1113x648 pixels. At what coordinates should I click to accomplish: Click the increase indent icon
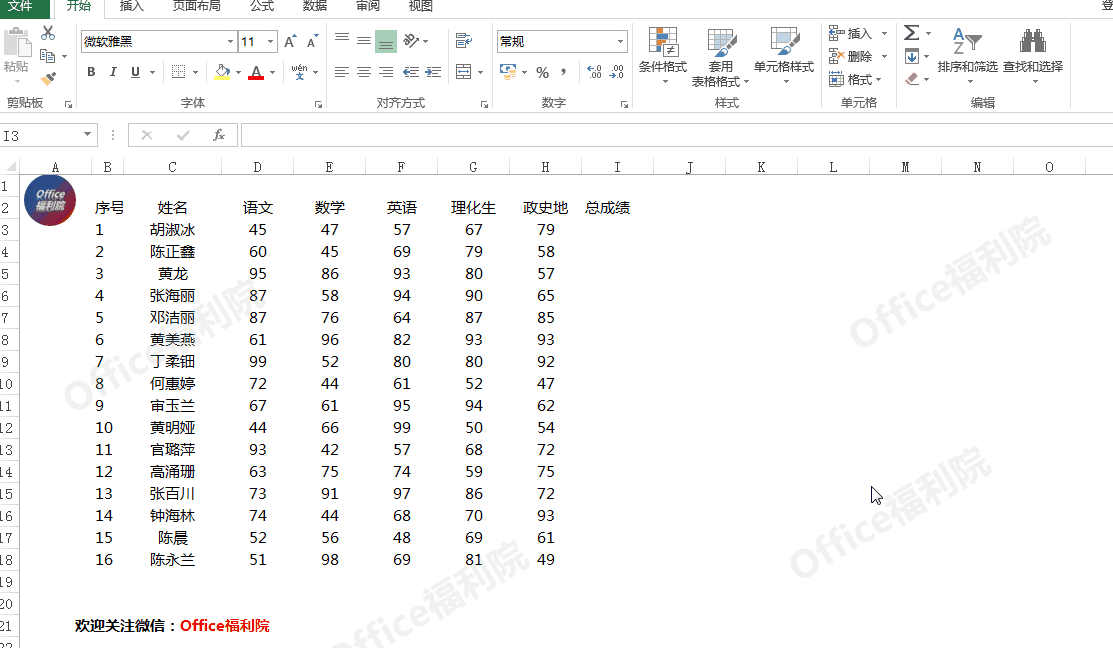click(433, 72)
